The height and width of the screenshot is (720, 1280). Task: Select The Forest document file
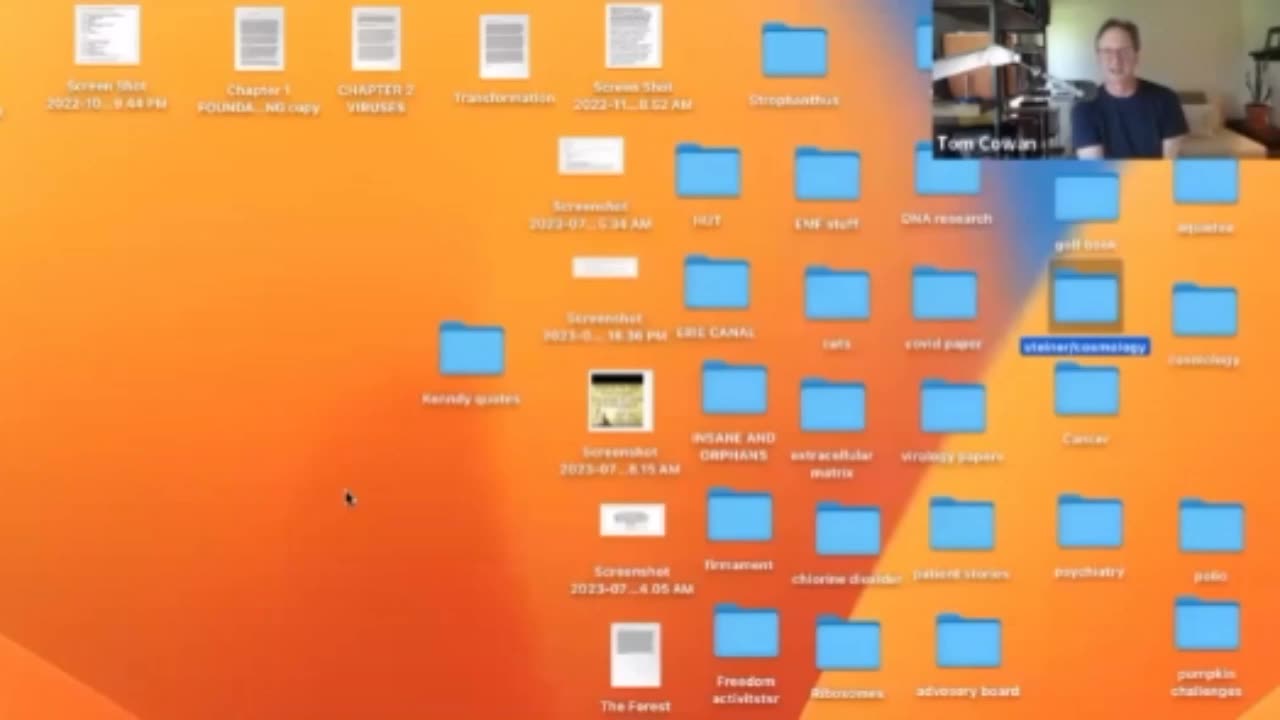pos(636,655)
